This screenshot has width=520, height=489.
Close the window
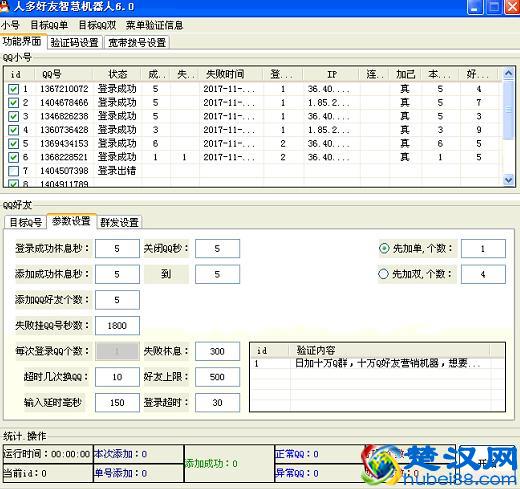(x=512, y=7)
